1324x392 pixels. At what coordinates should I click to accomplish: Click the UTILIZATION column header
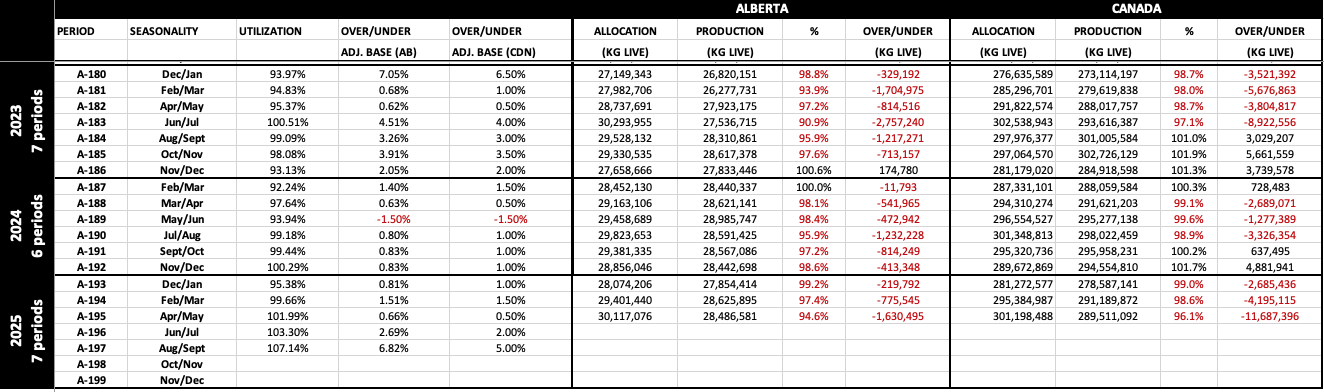270,33
